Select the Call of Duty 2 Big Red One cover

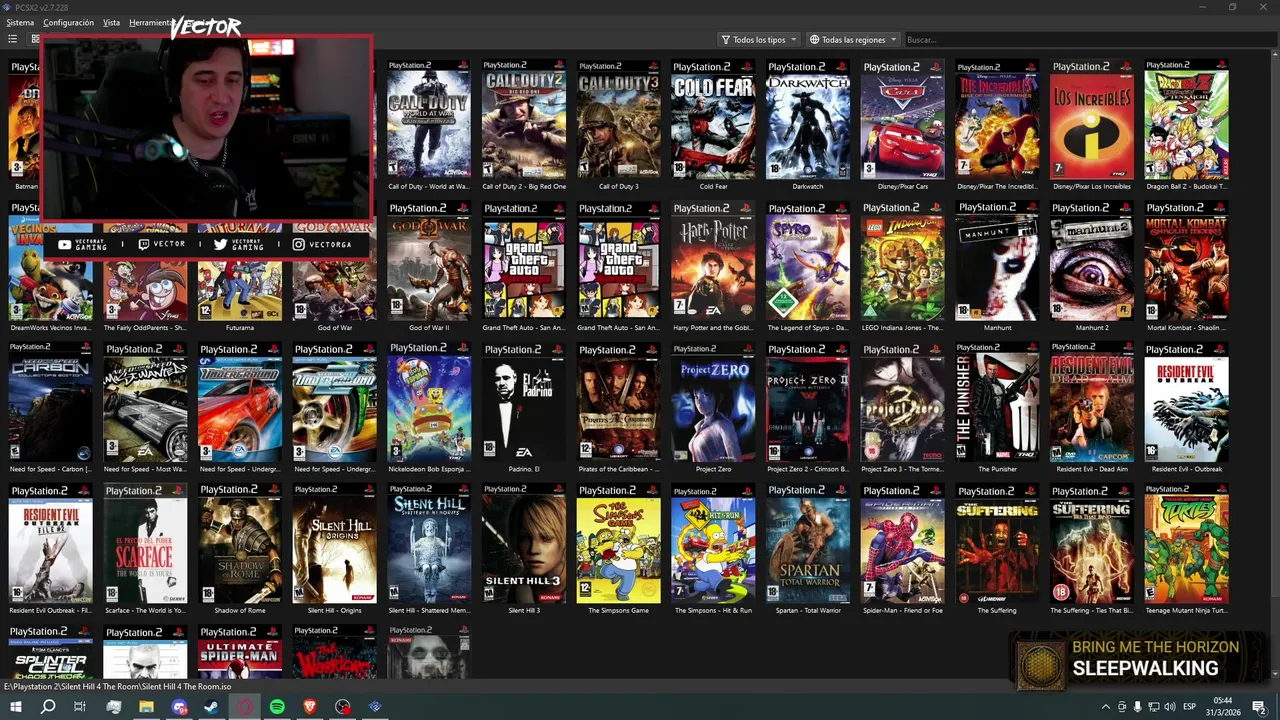coord(524,119)
